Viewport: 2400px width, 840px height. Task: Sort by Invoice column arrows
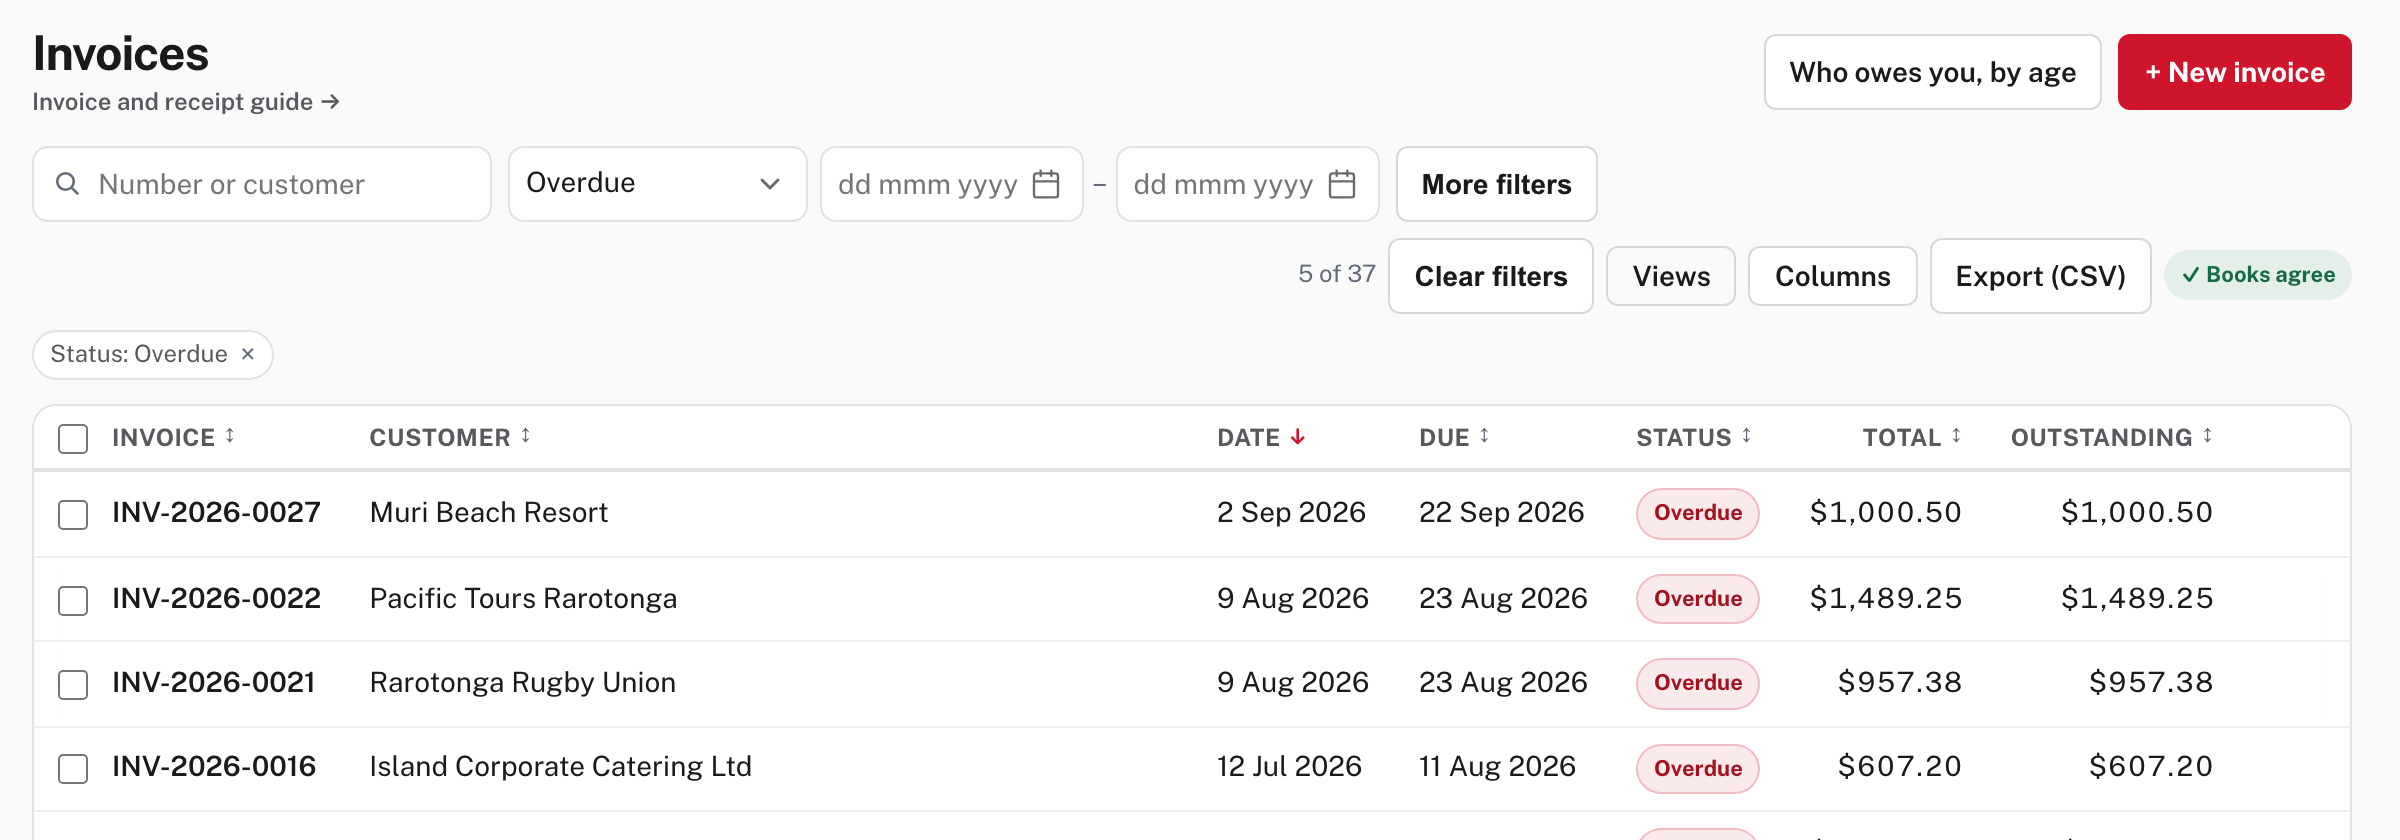[230, 436]
